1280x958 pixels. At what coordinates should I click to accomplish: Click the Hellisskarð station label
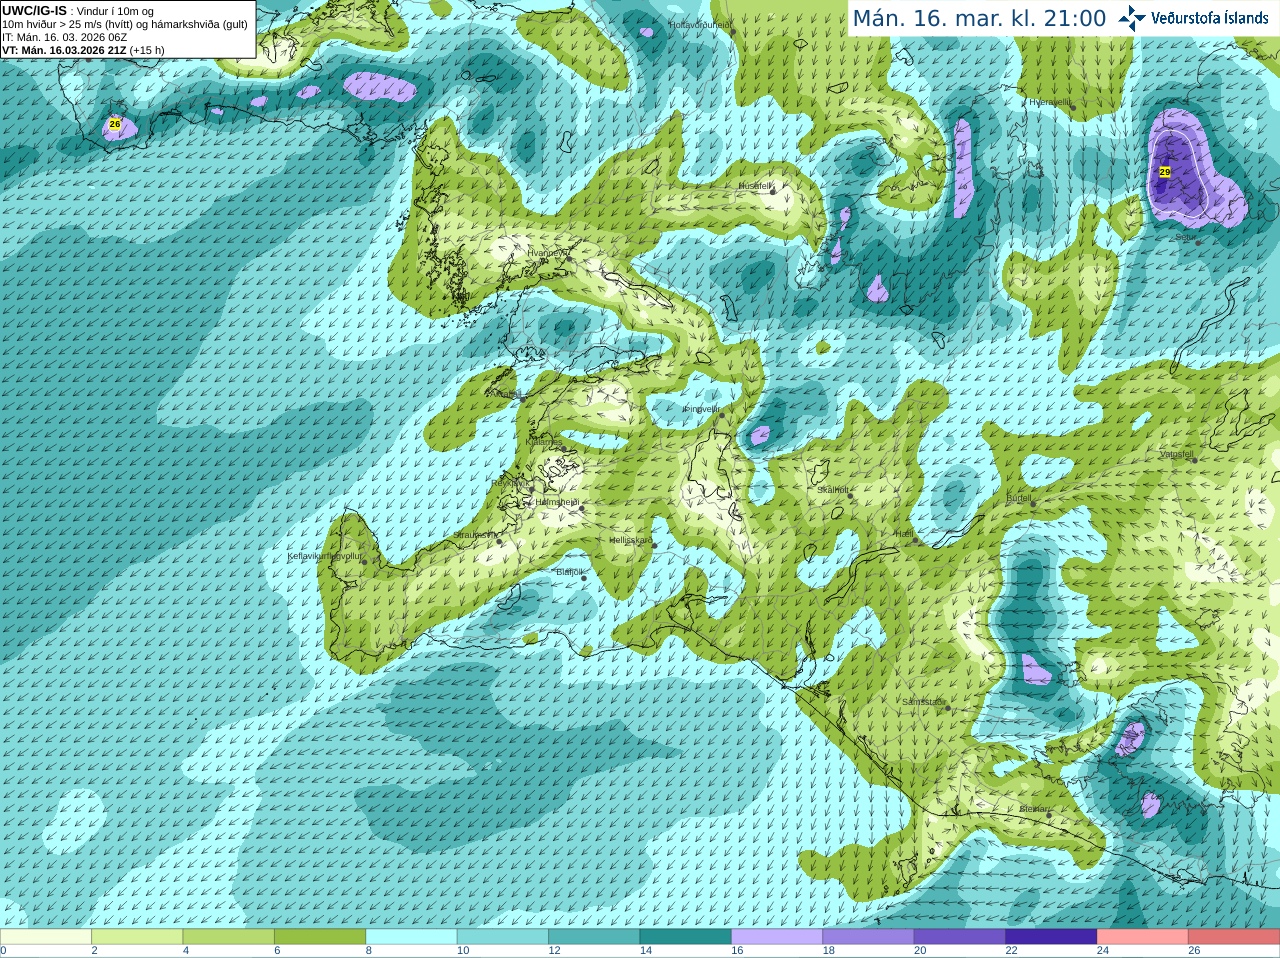(x=631, y=540)
